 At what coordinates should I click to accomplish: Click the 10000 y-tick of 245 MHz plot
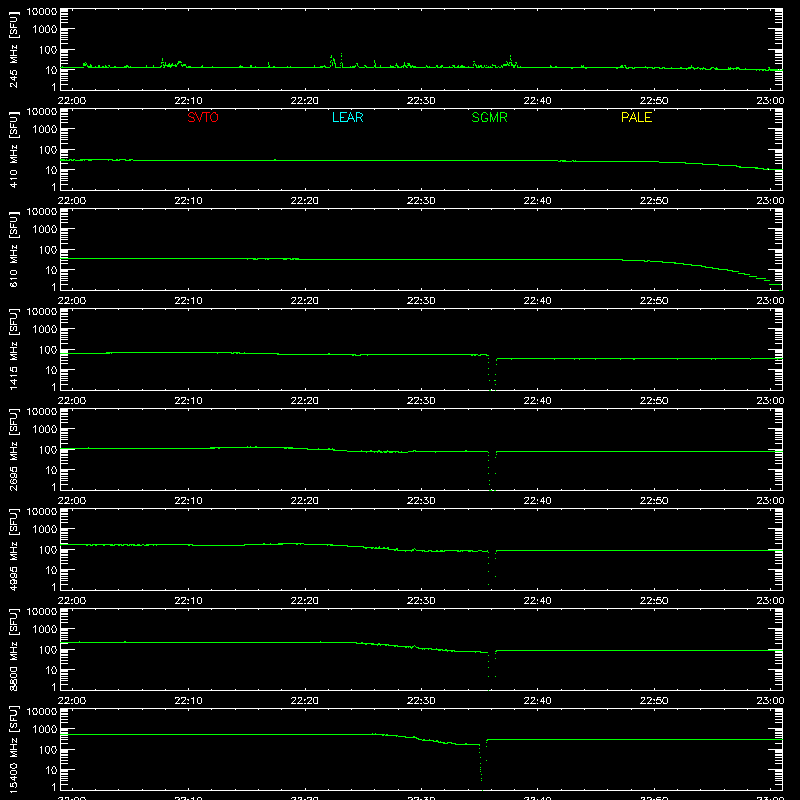click(x=42, y=11)
